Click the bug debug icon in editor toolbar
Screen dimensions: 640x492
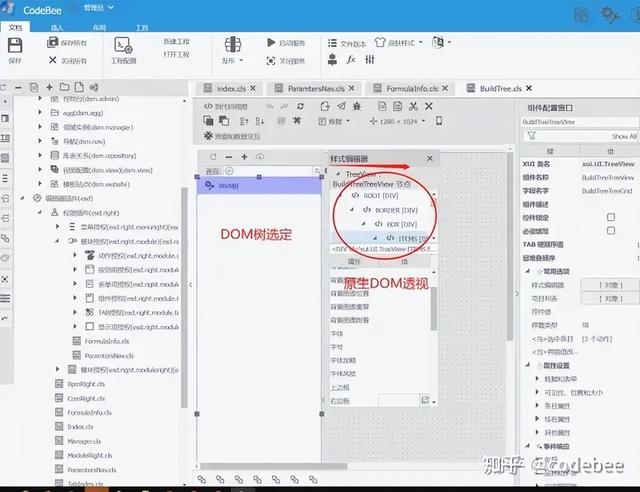357,106
